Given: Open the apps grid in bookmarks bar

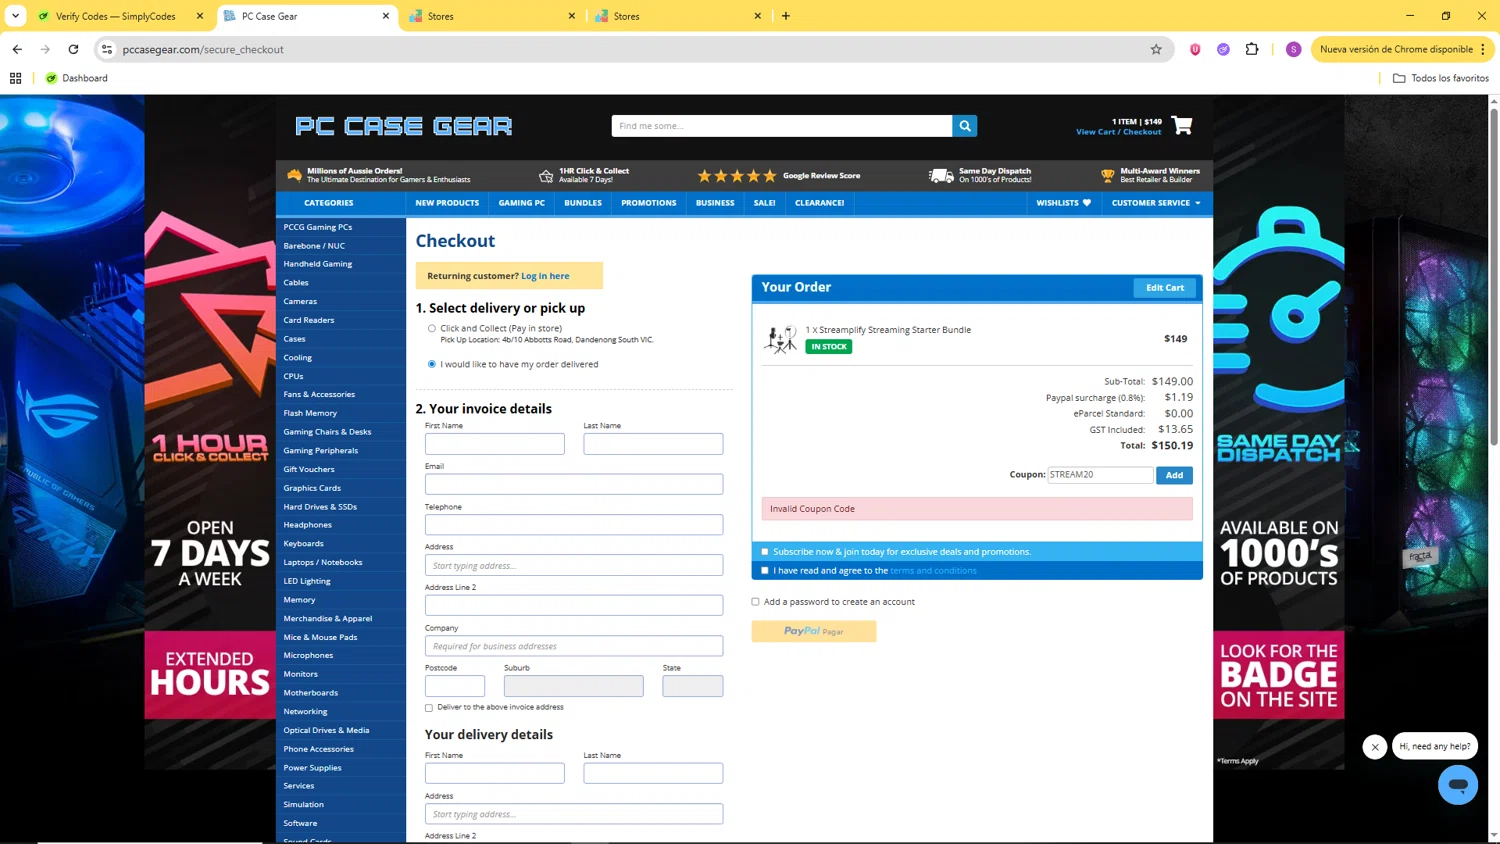Looking at the screenshot, I should click(15, 78).
